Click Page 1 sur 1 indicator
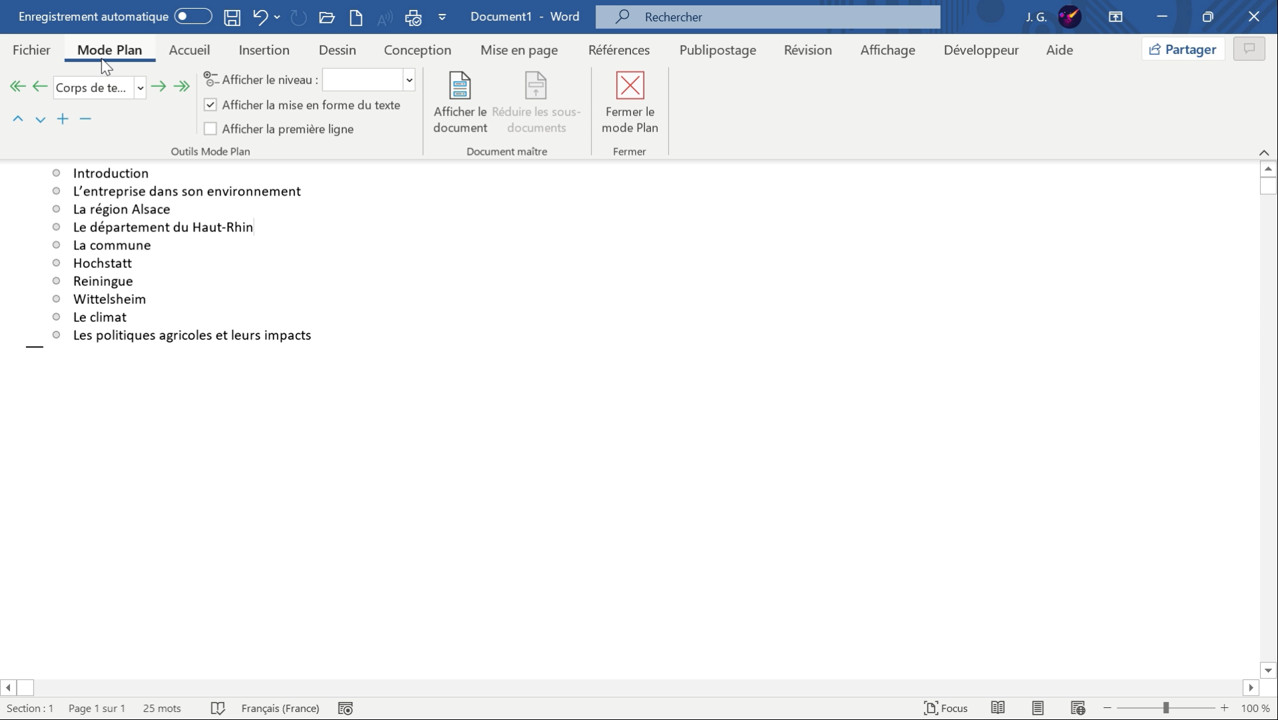Screen dimensions: 1278x720 97,708
